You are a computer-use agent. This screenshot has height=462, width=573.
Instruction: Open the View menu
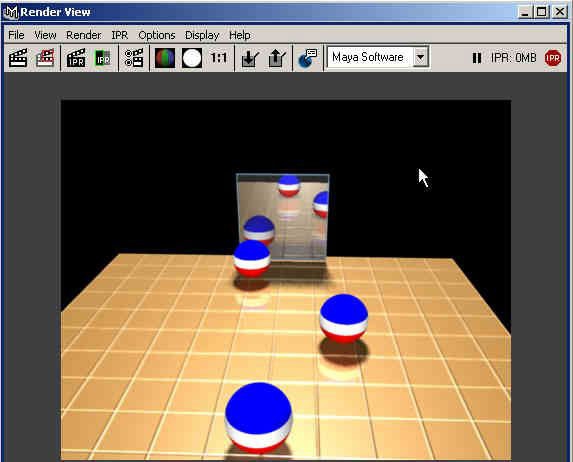(45, 35)
